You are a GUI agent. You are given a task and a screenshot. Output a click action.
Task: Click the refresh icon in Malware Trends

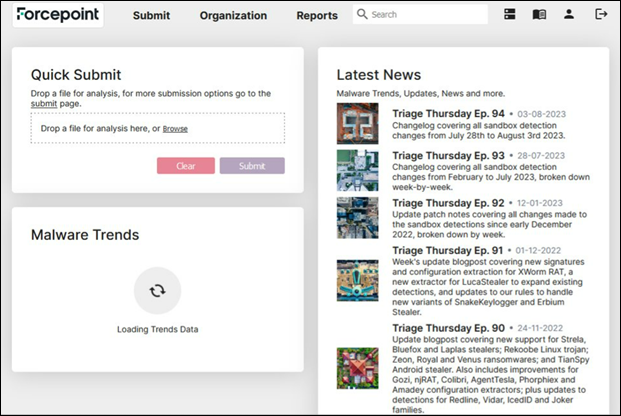(x=157, y=291)
